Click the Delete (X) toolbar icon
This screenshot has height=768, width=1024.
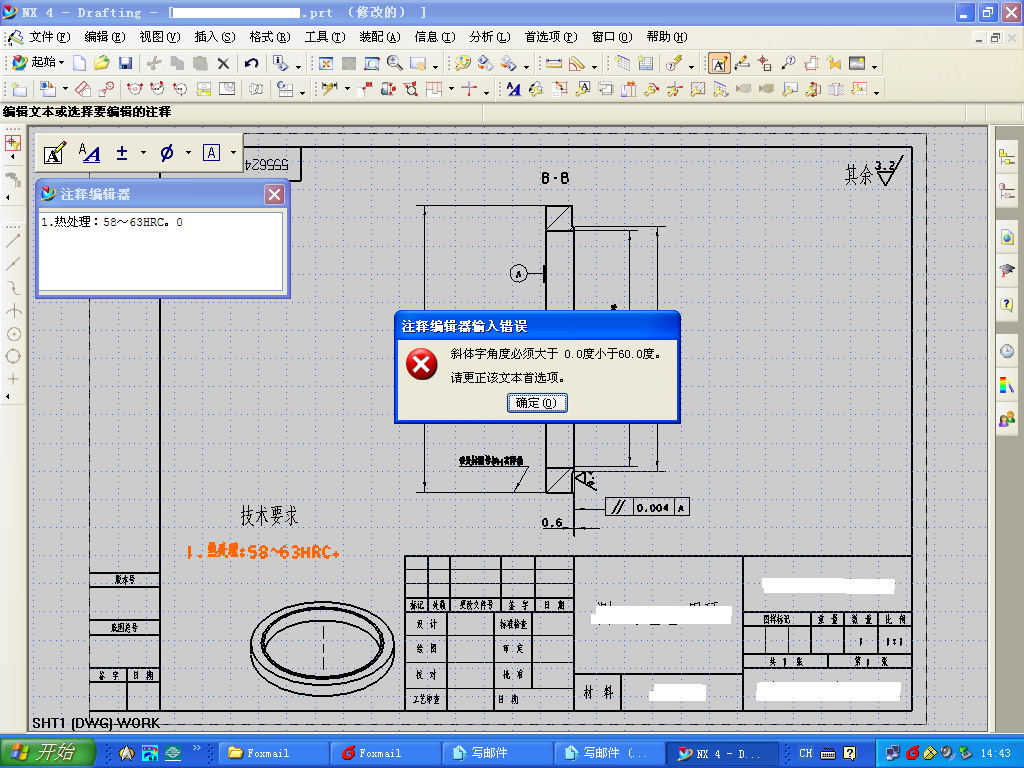tap(223, 63)
